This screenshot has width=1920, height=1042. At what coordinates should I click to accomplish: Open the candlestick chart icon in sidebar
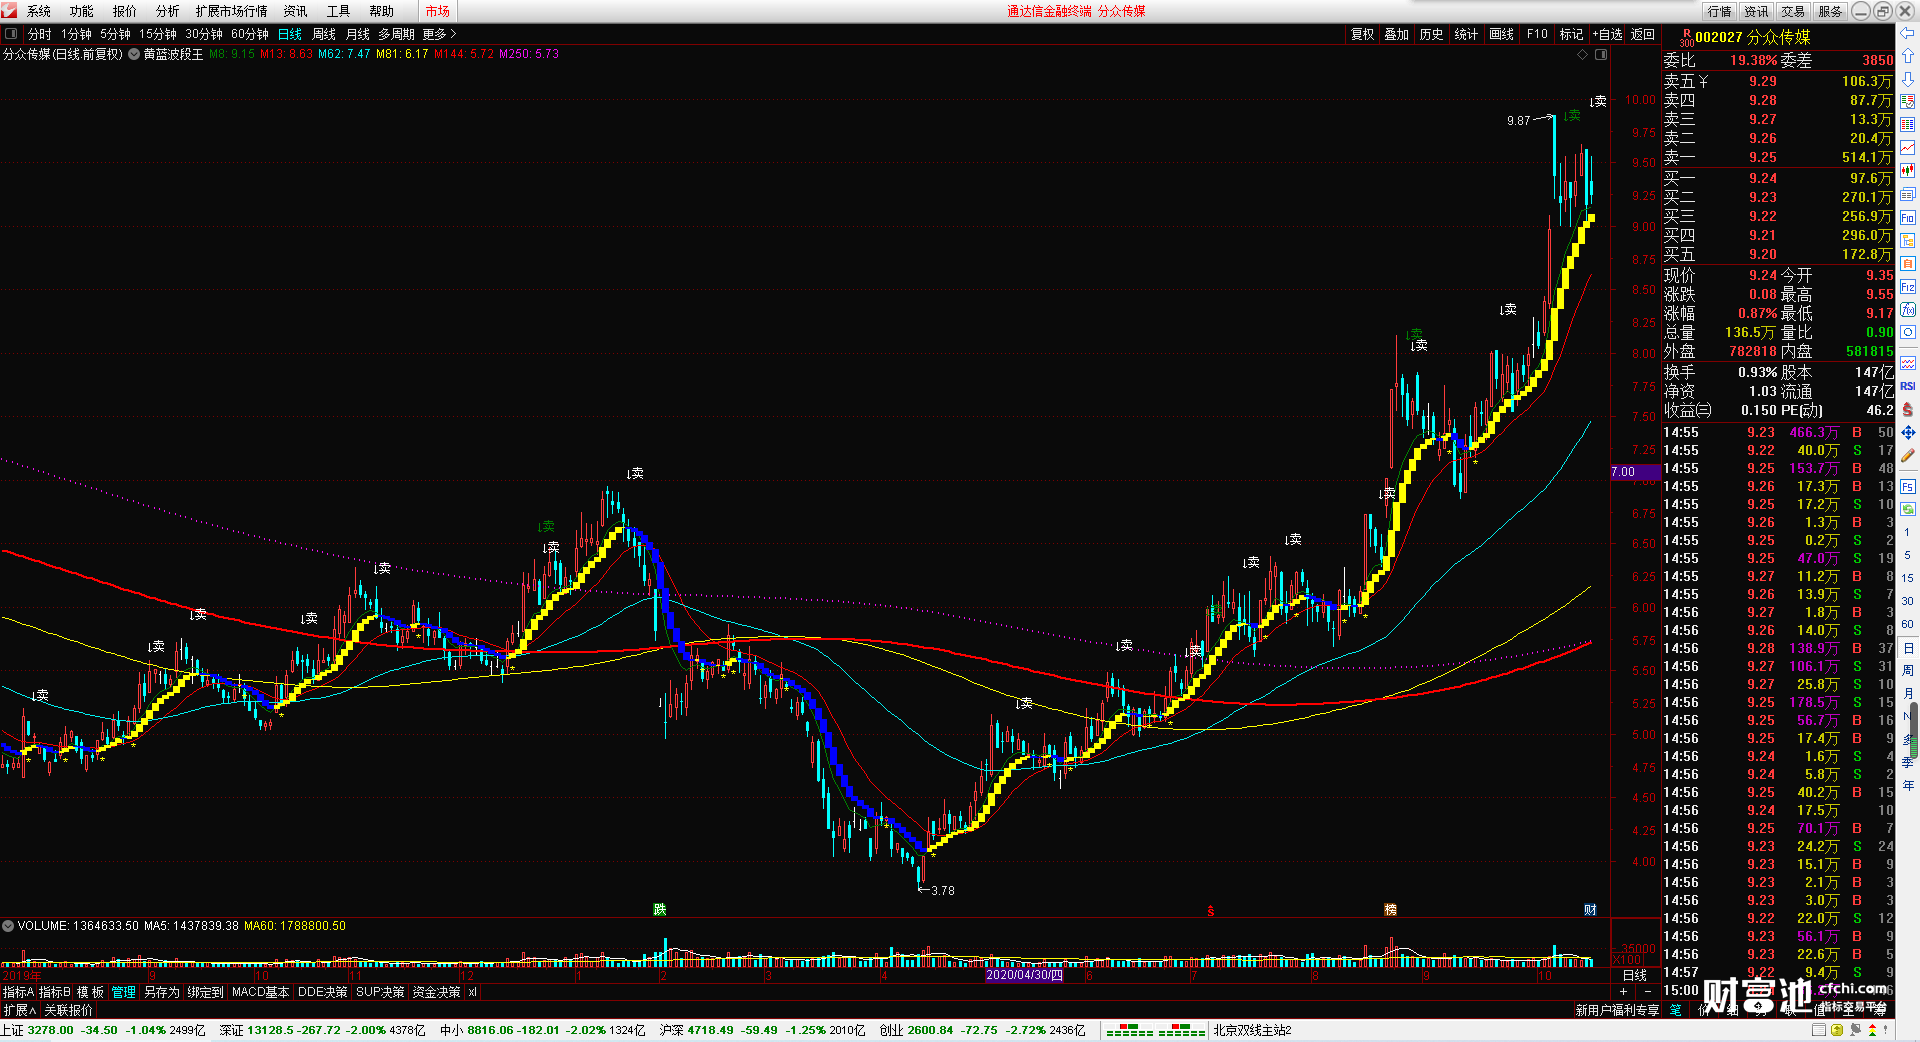pyautogui.click(x=1908, y=171)
